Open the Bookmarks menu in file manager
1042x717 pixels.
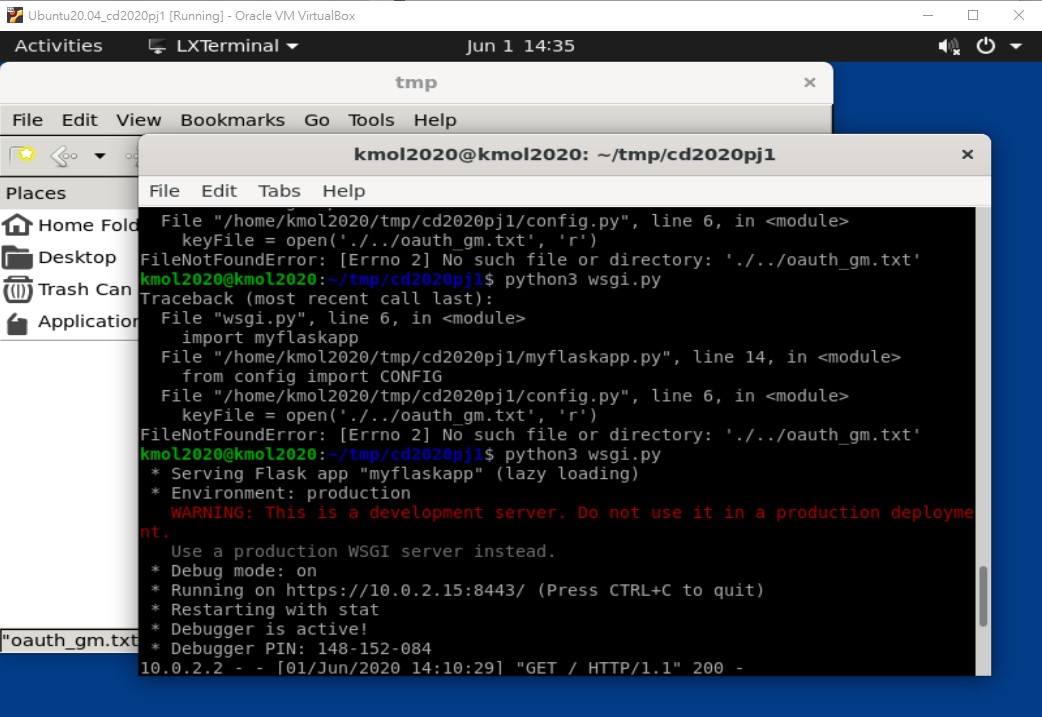pos(232,120)
